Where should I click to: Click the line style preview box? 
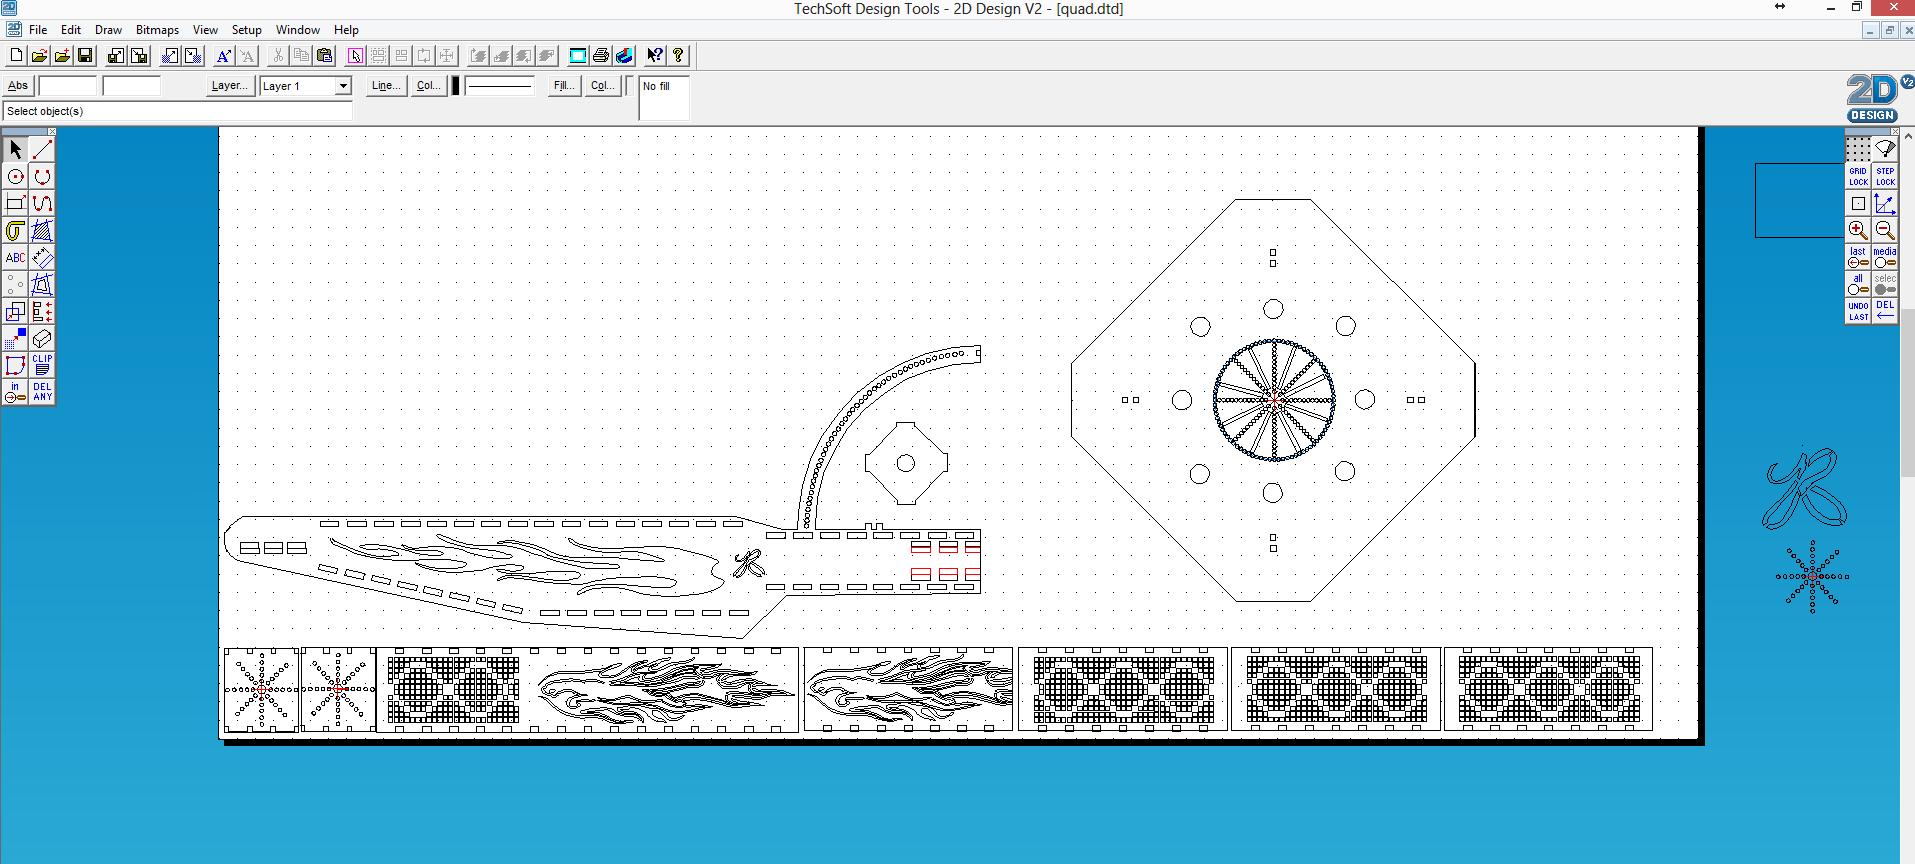499,86
